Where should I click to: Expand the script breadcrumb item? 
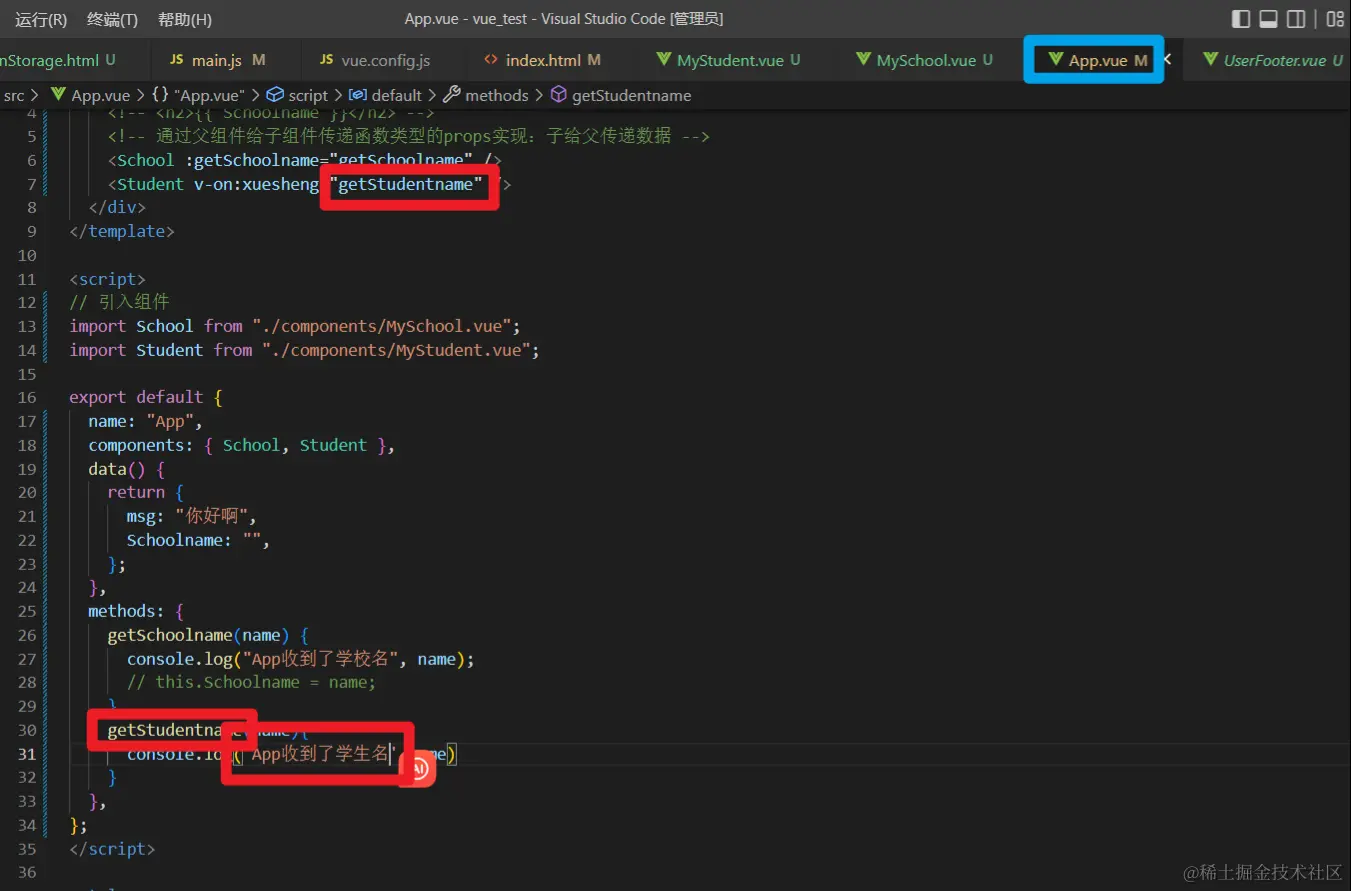click(x=297, y=95)
